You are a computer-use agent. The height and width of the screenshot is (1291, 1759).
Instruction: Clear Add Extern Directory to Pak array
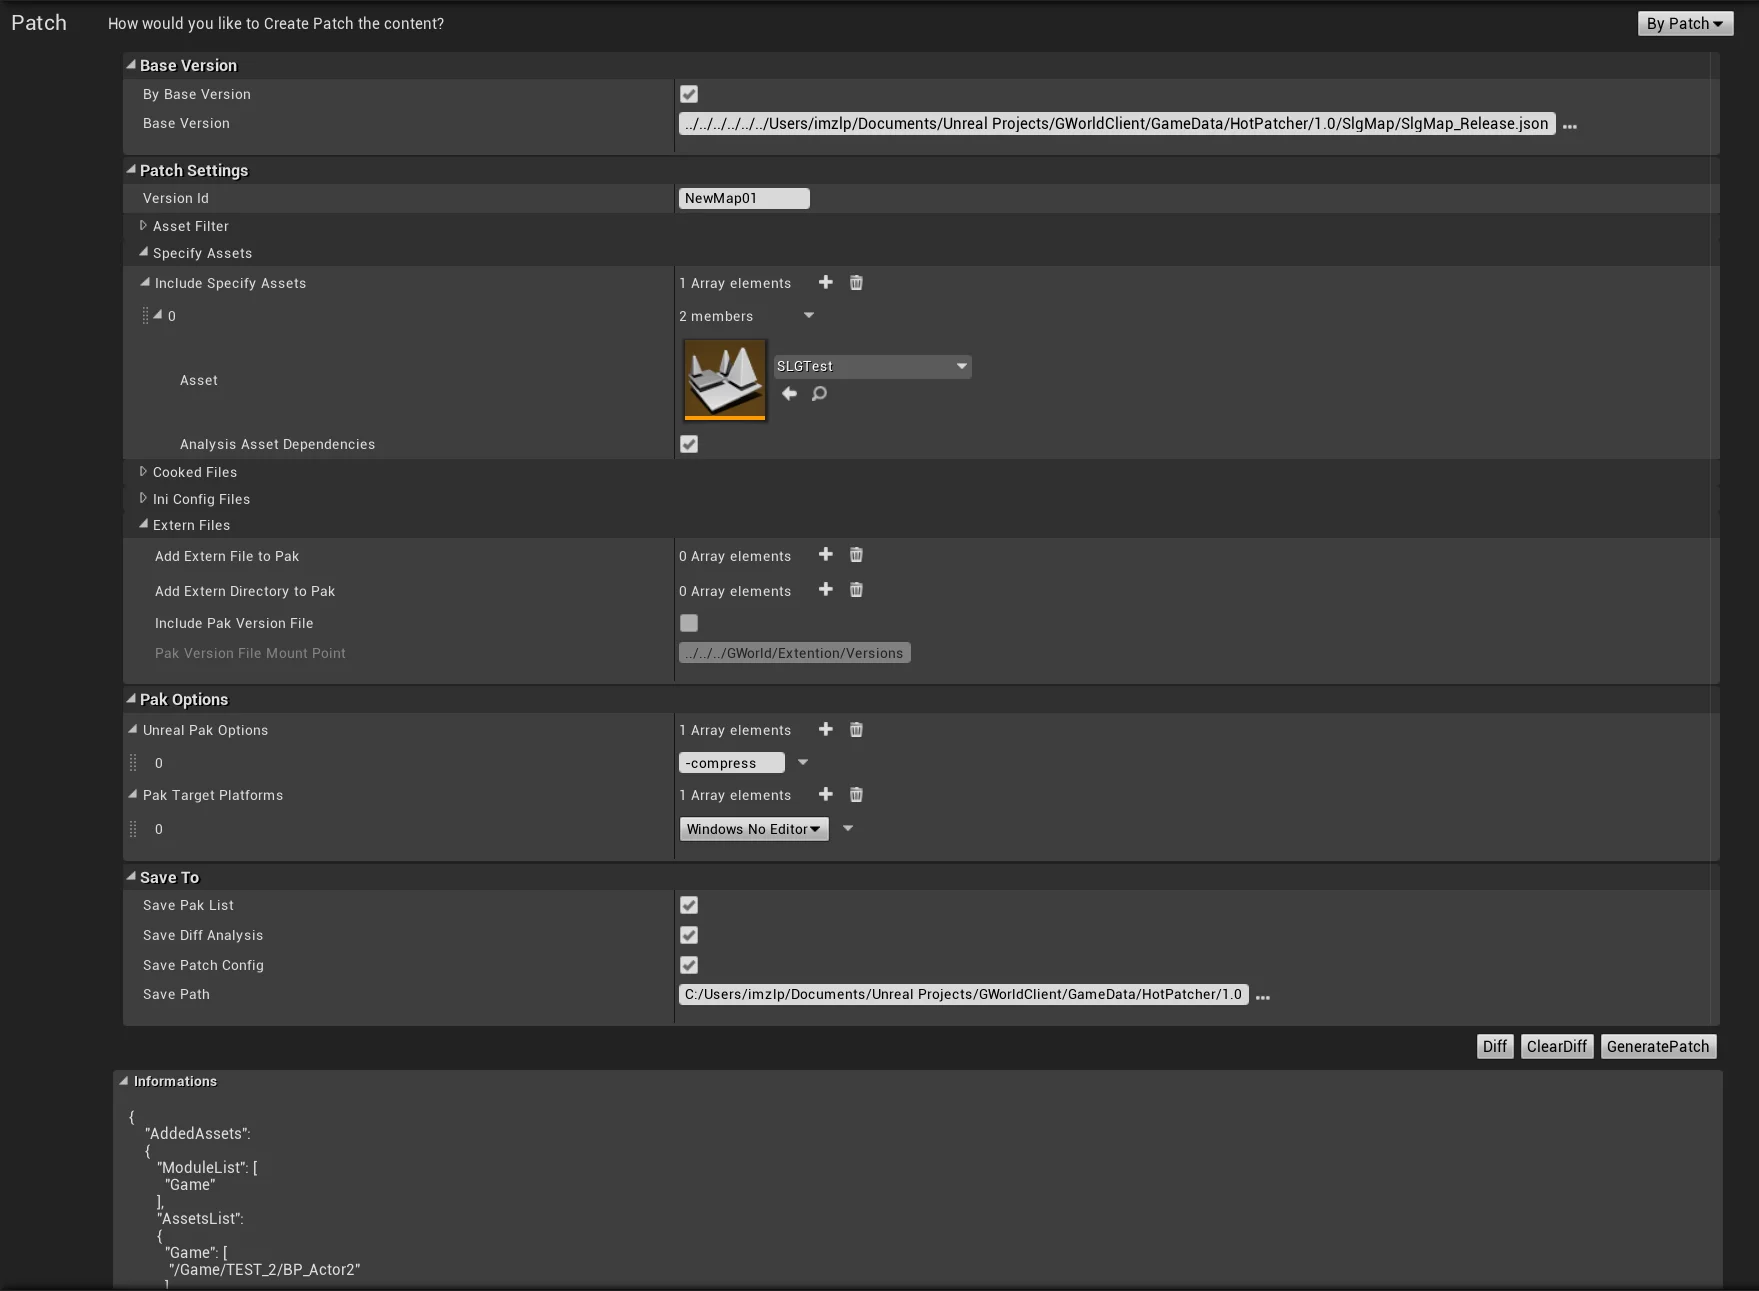click(856, 590)
